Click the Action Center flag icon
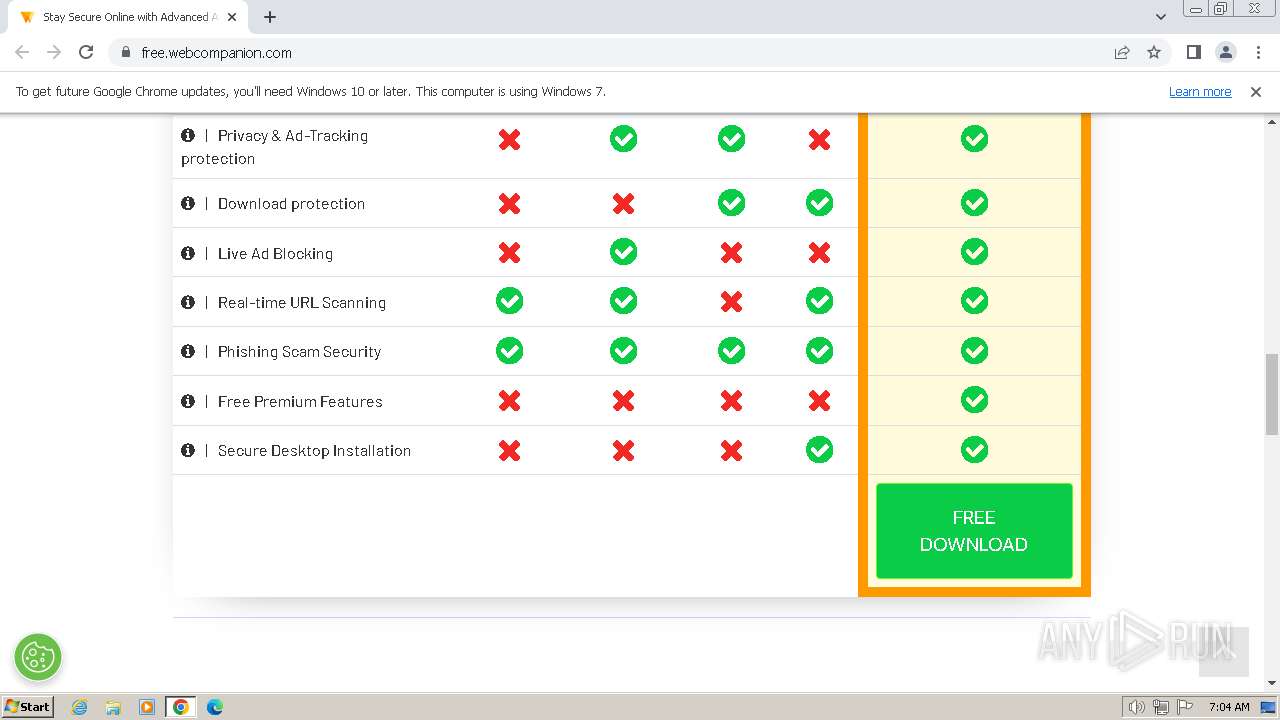 [x=1185, y=707]
